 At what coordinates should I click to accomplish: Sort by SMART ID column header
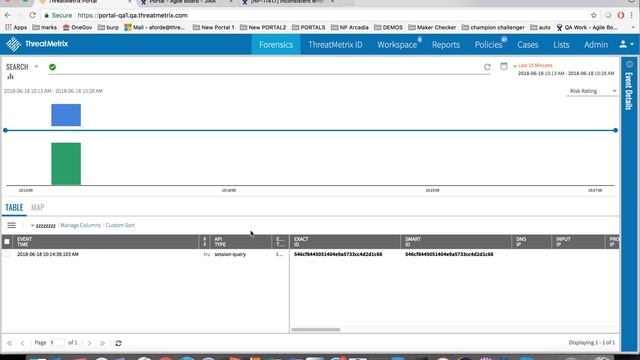[456, 242]
